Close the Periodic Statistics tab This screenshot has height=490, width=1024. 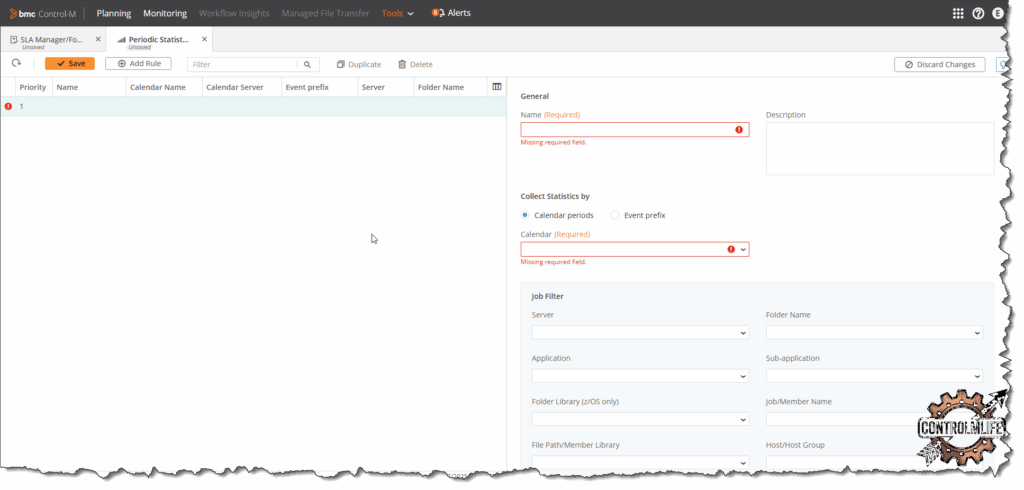205,39
